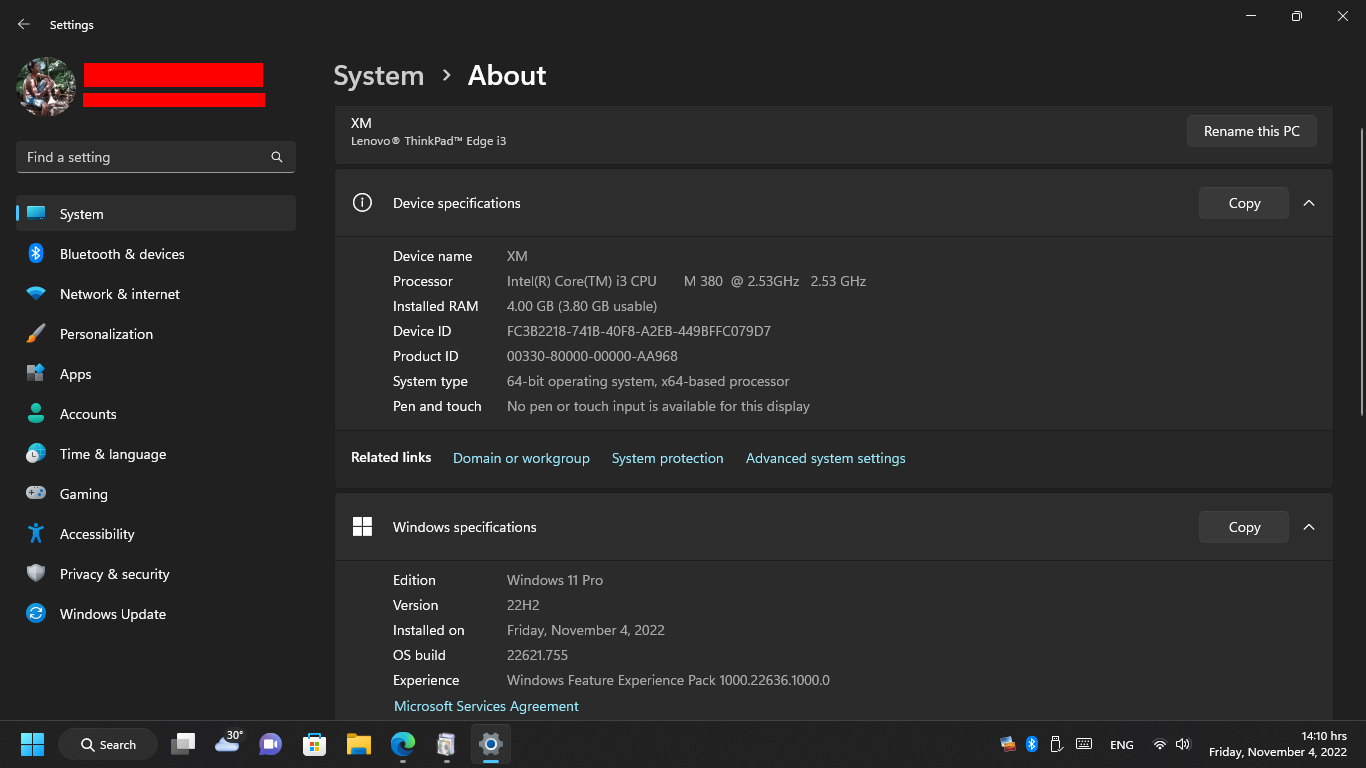Collapse the Device specifications section chevron

coord(1309,203)
